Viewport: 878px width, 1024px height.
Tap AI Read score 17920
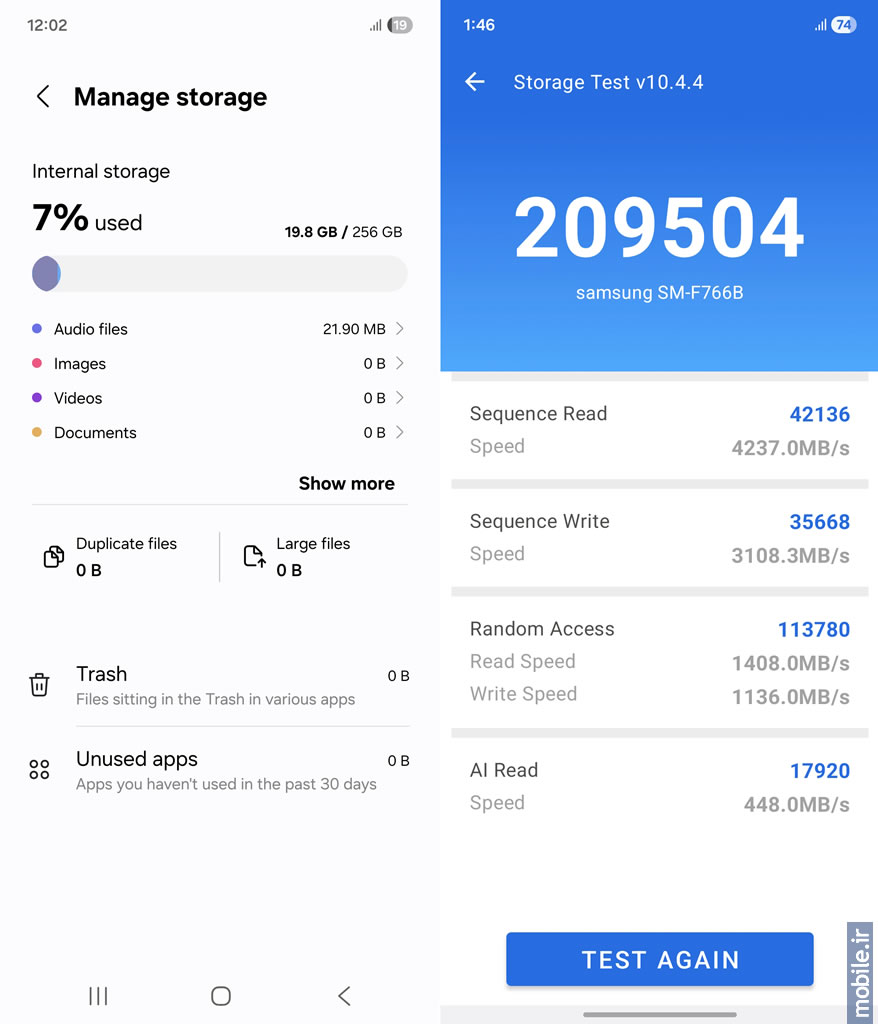[820, 771]
